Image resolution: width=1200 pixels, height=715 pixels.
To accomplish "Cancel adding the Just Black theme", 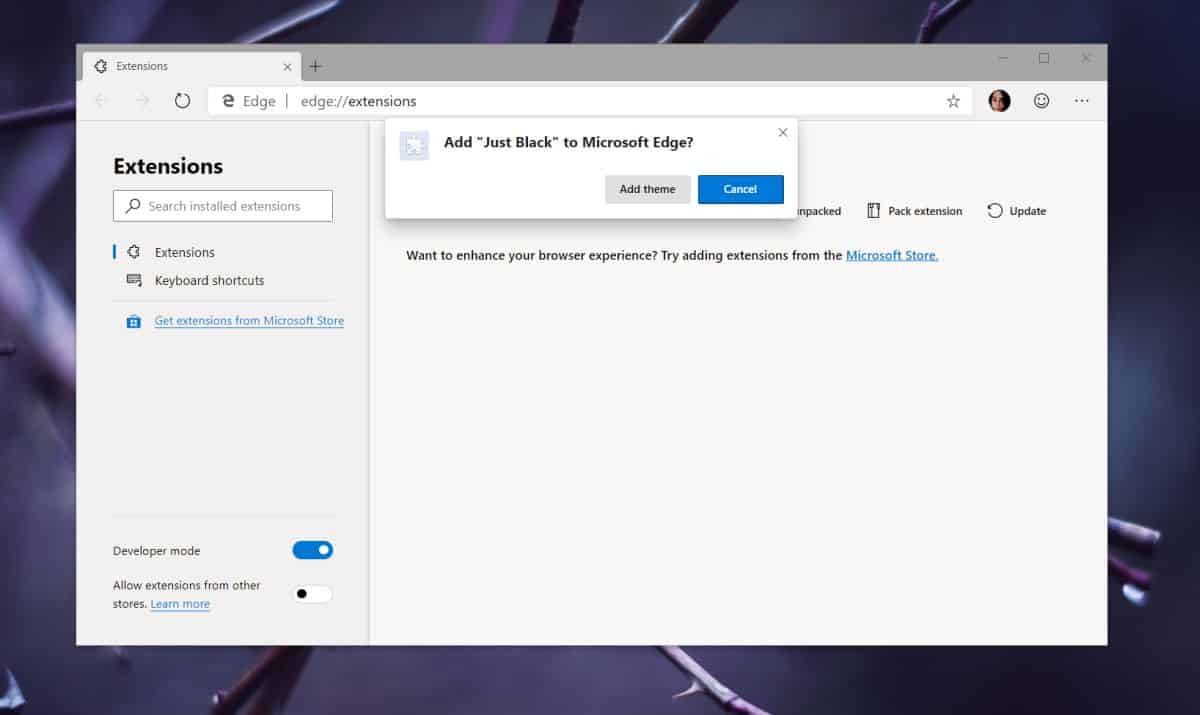I will coord(740,189).
